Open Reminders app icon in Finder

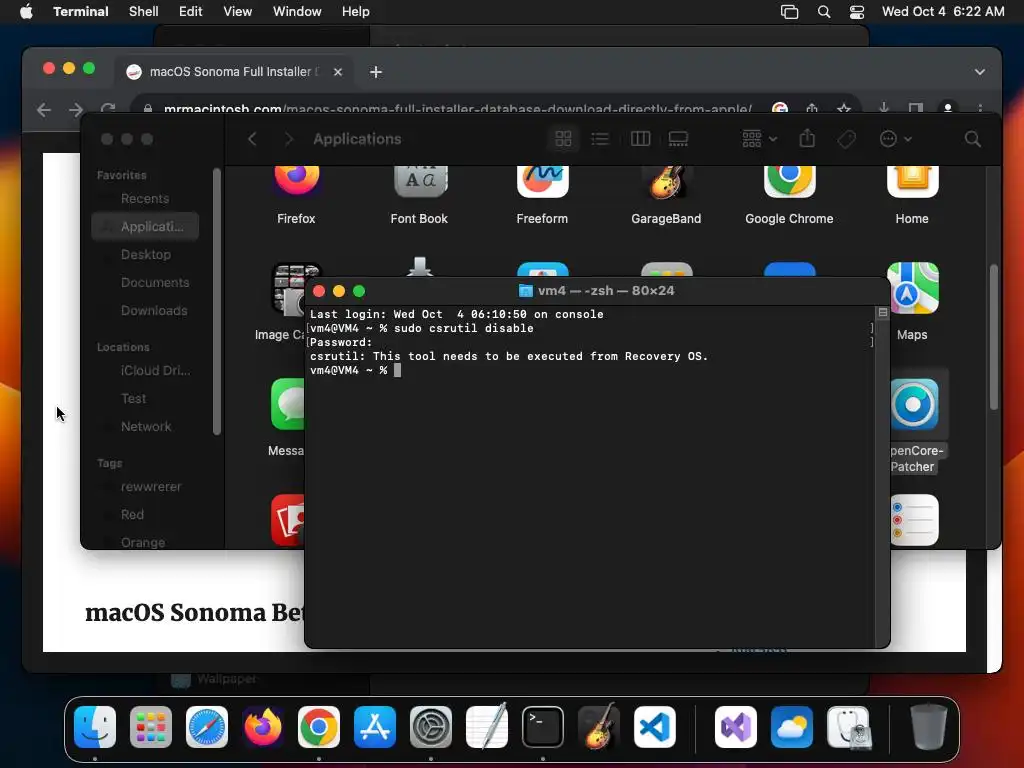point(914,520)
